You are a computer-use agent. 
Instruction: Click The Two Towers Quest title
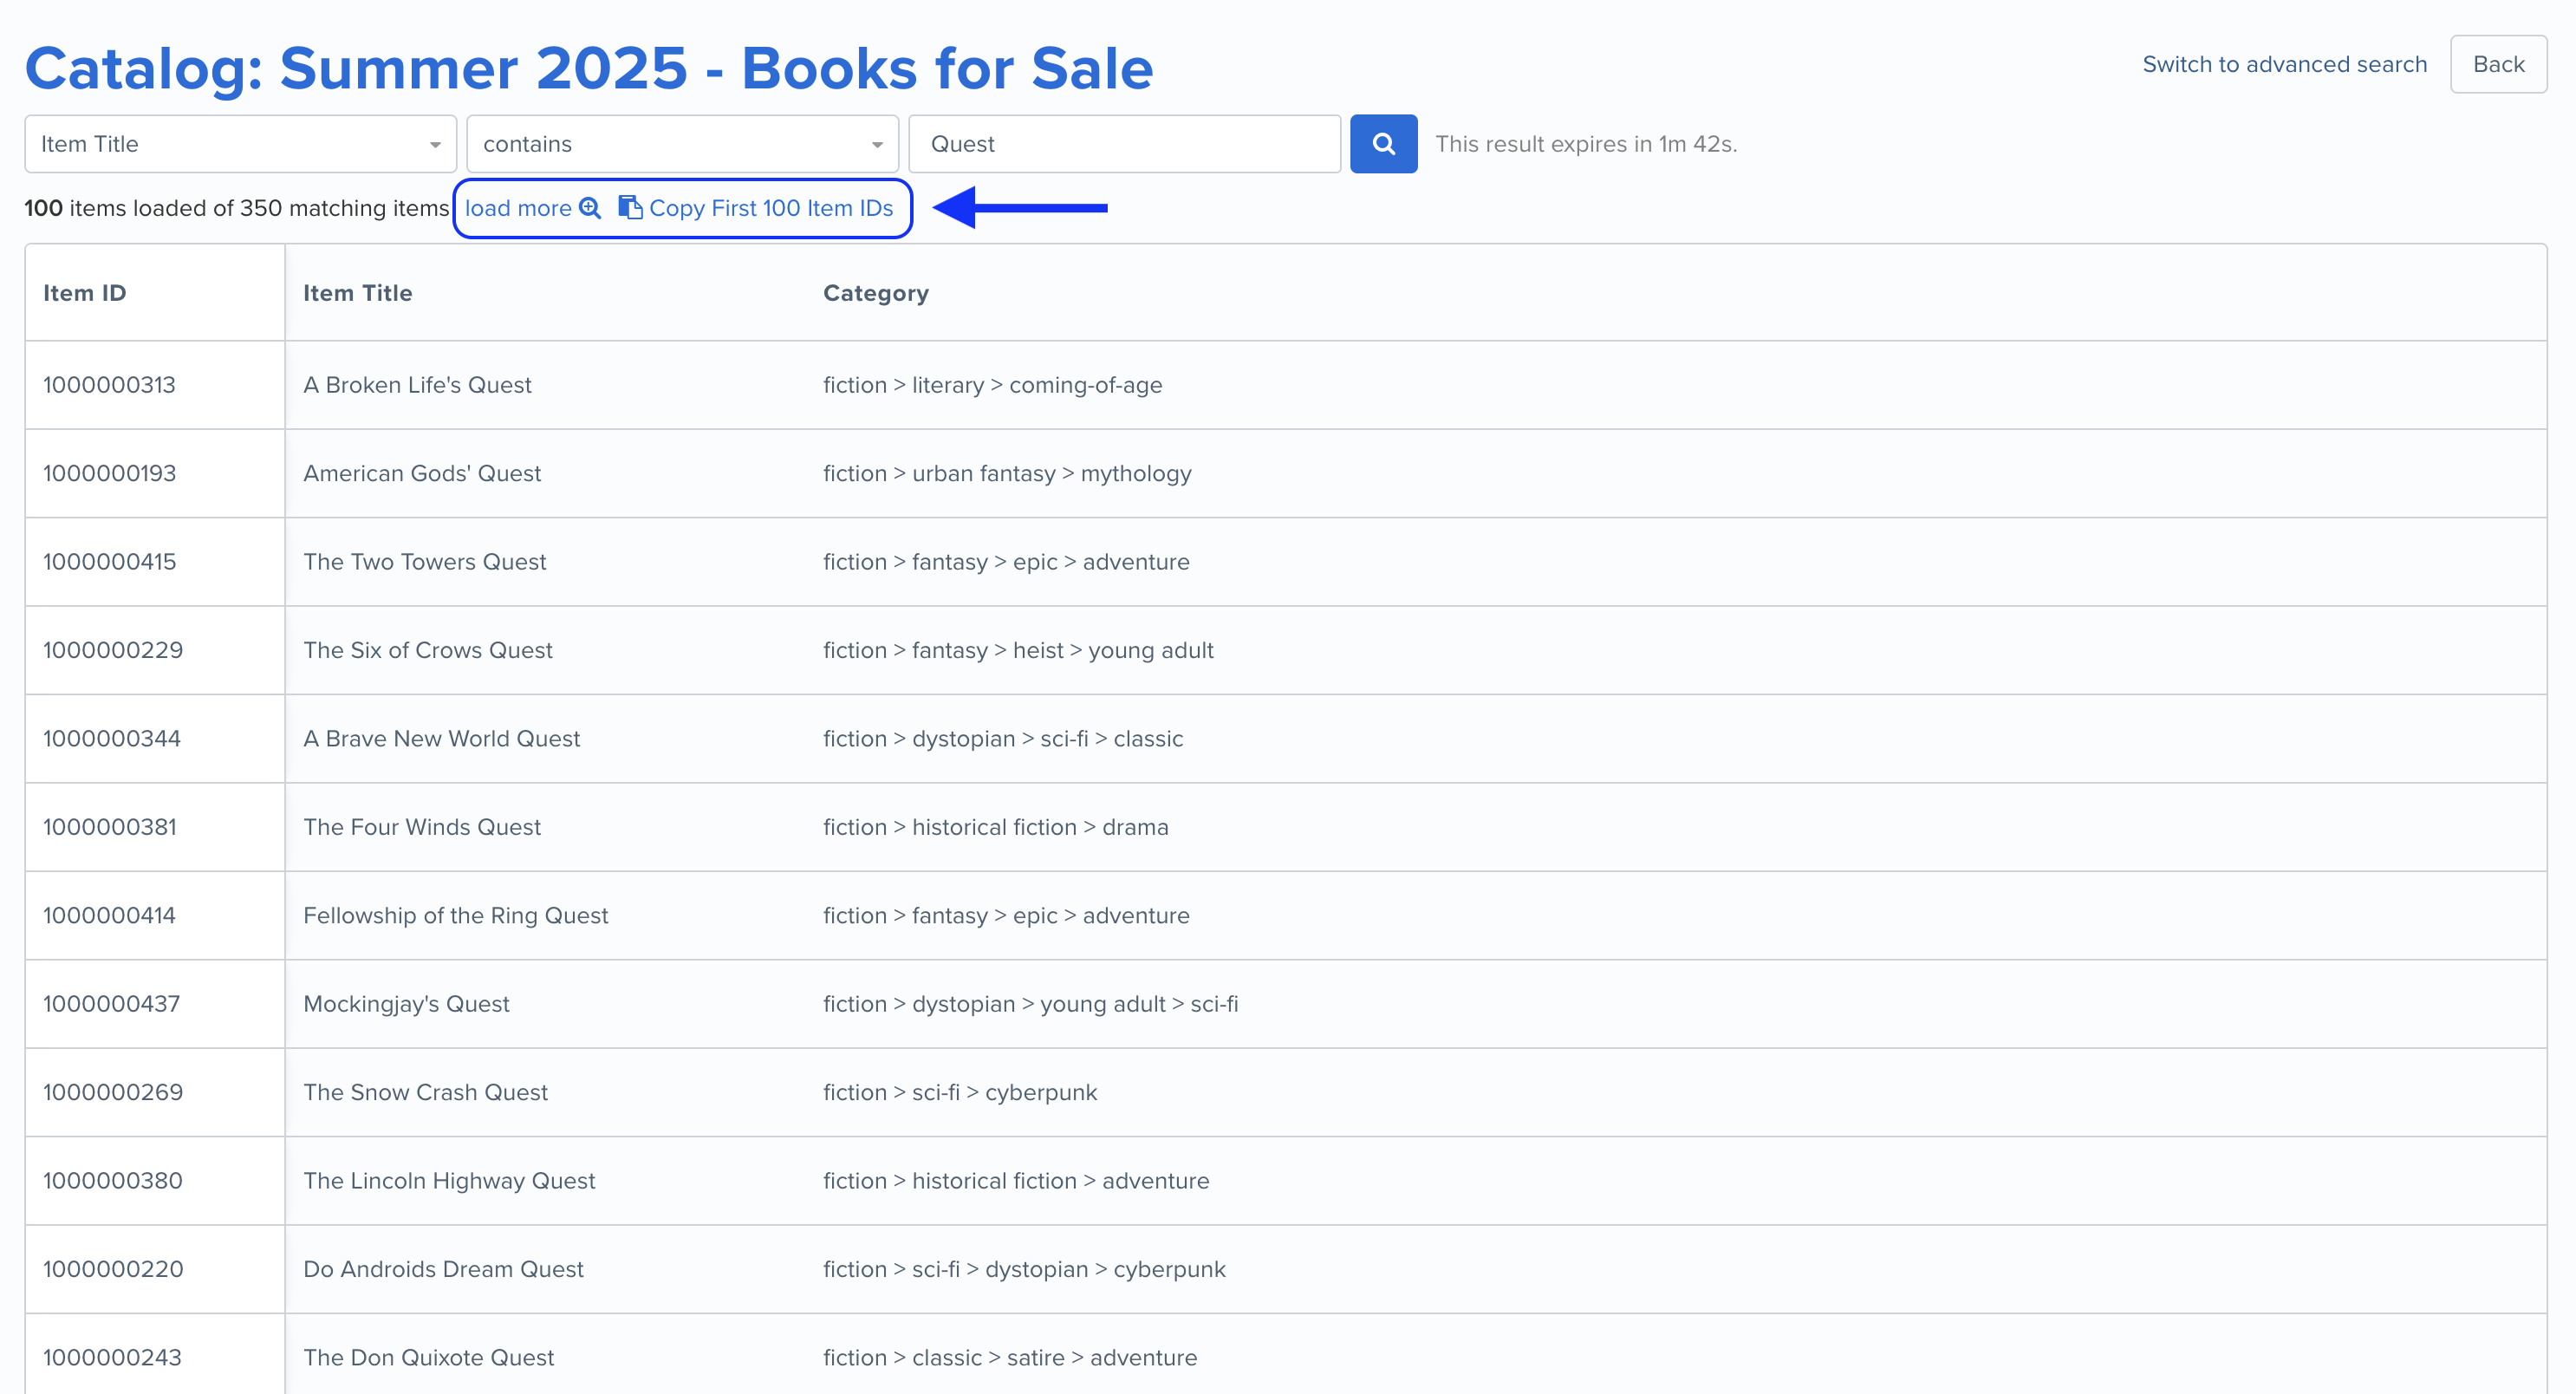(x=425, y=562)
